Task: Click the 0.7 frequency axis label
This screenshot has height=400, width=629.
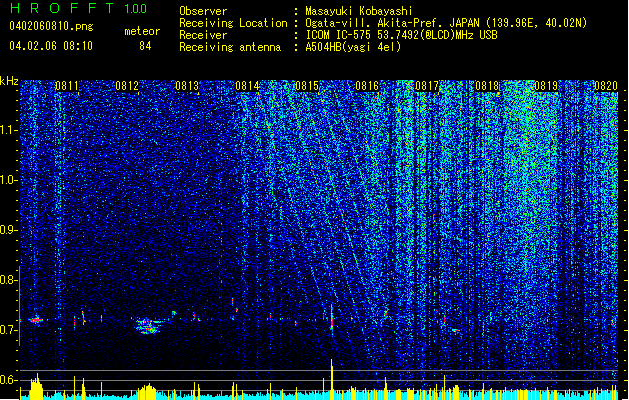Action: (x=8, y=330)
